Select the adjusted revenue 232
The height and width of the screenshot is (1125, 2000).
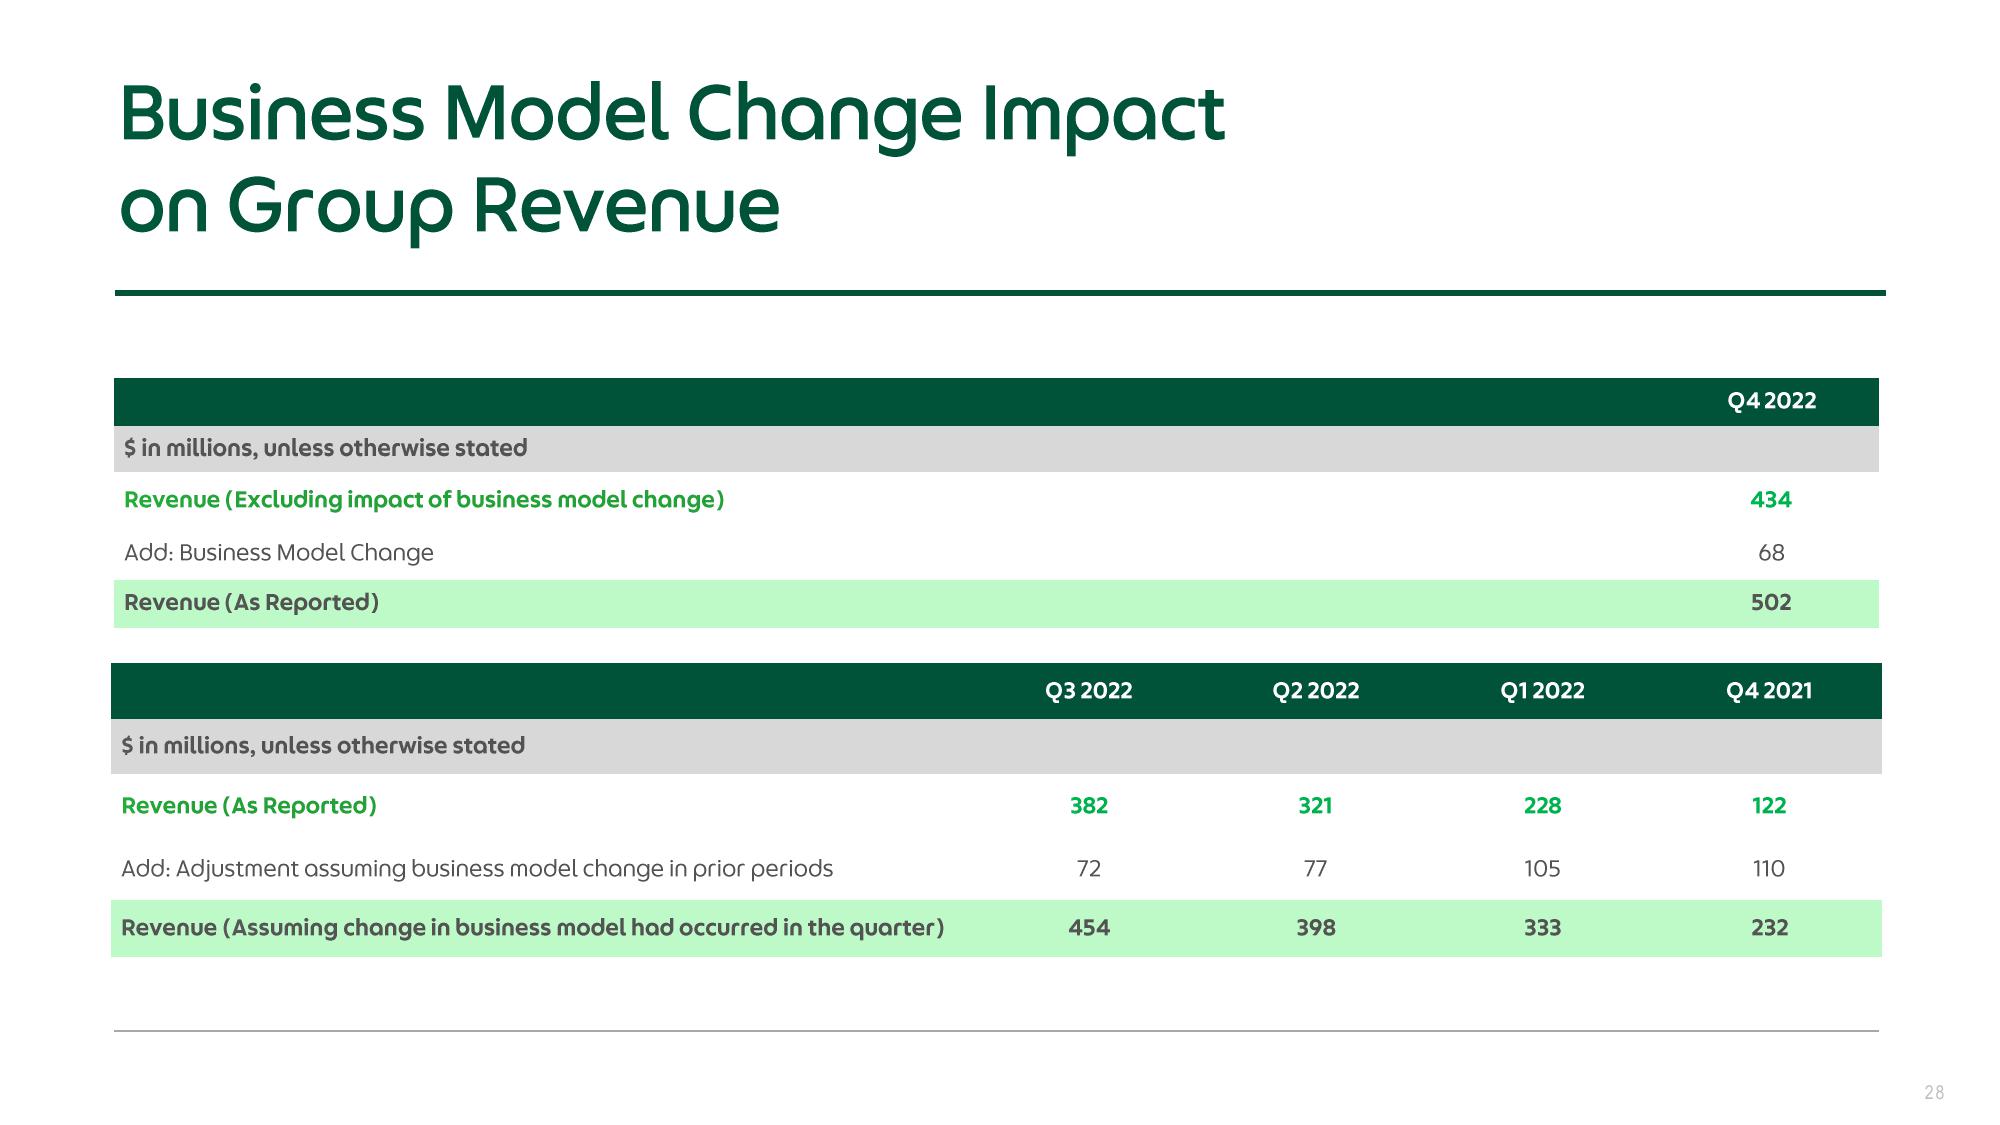pos(1769,928)
